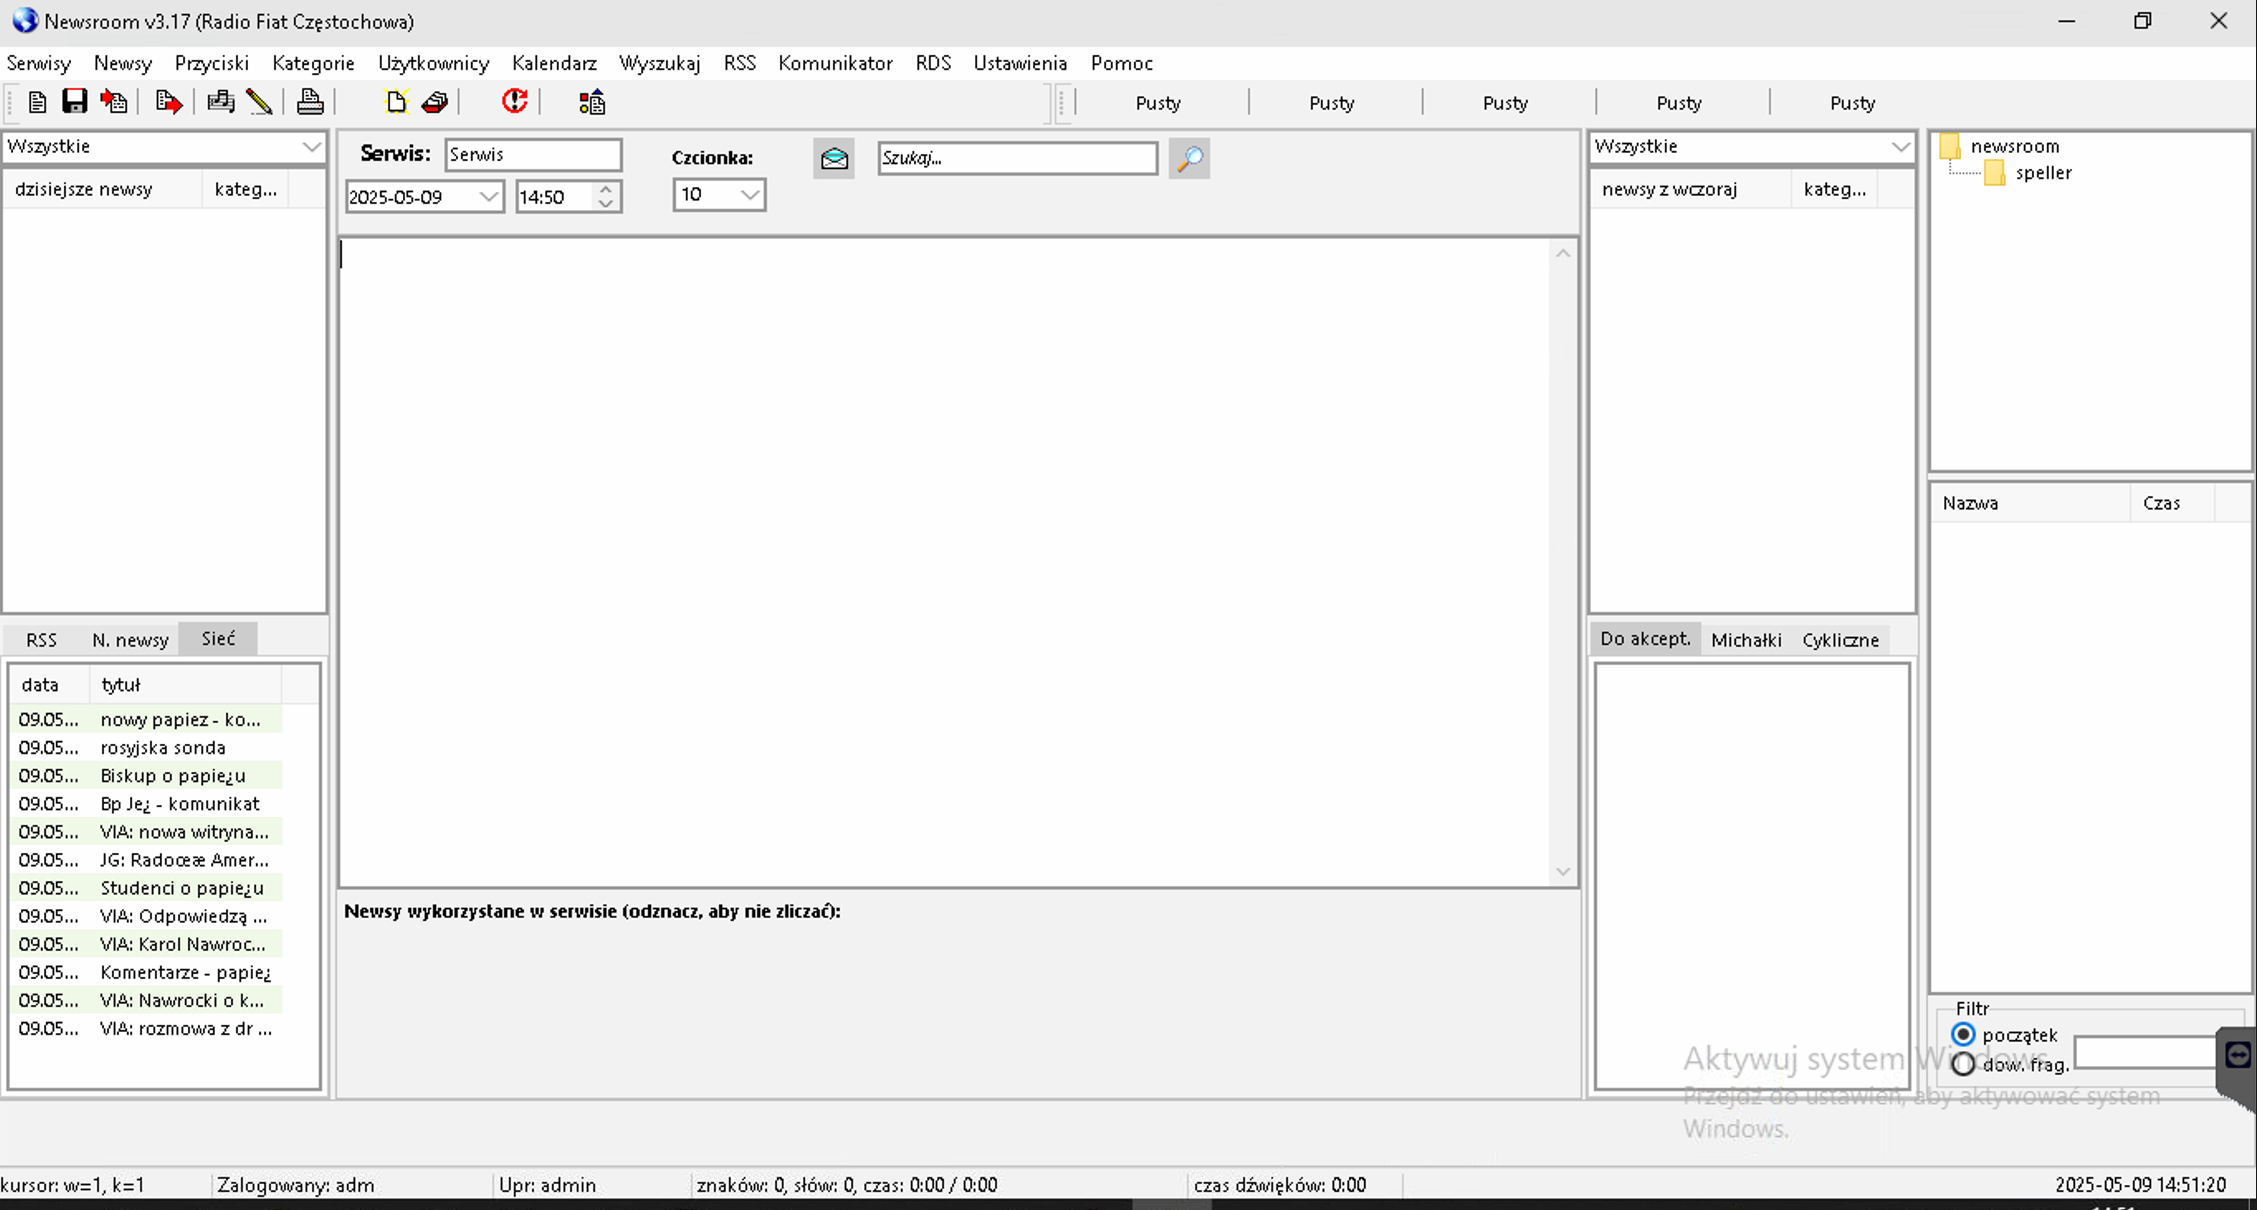Click the save floppy disk icon
Image resolution: width=2257 pixels, height=1210 pixels.
click(x=74, y=102)
